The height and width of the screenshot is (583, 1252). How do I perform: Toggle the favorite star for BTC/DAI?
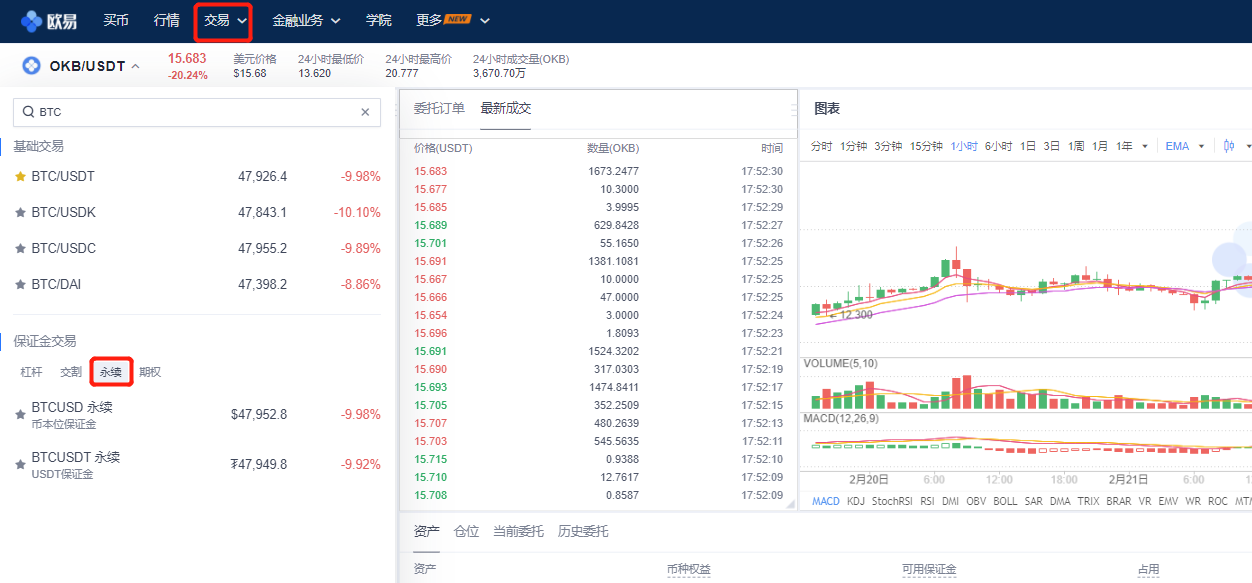20,285
